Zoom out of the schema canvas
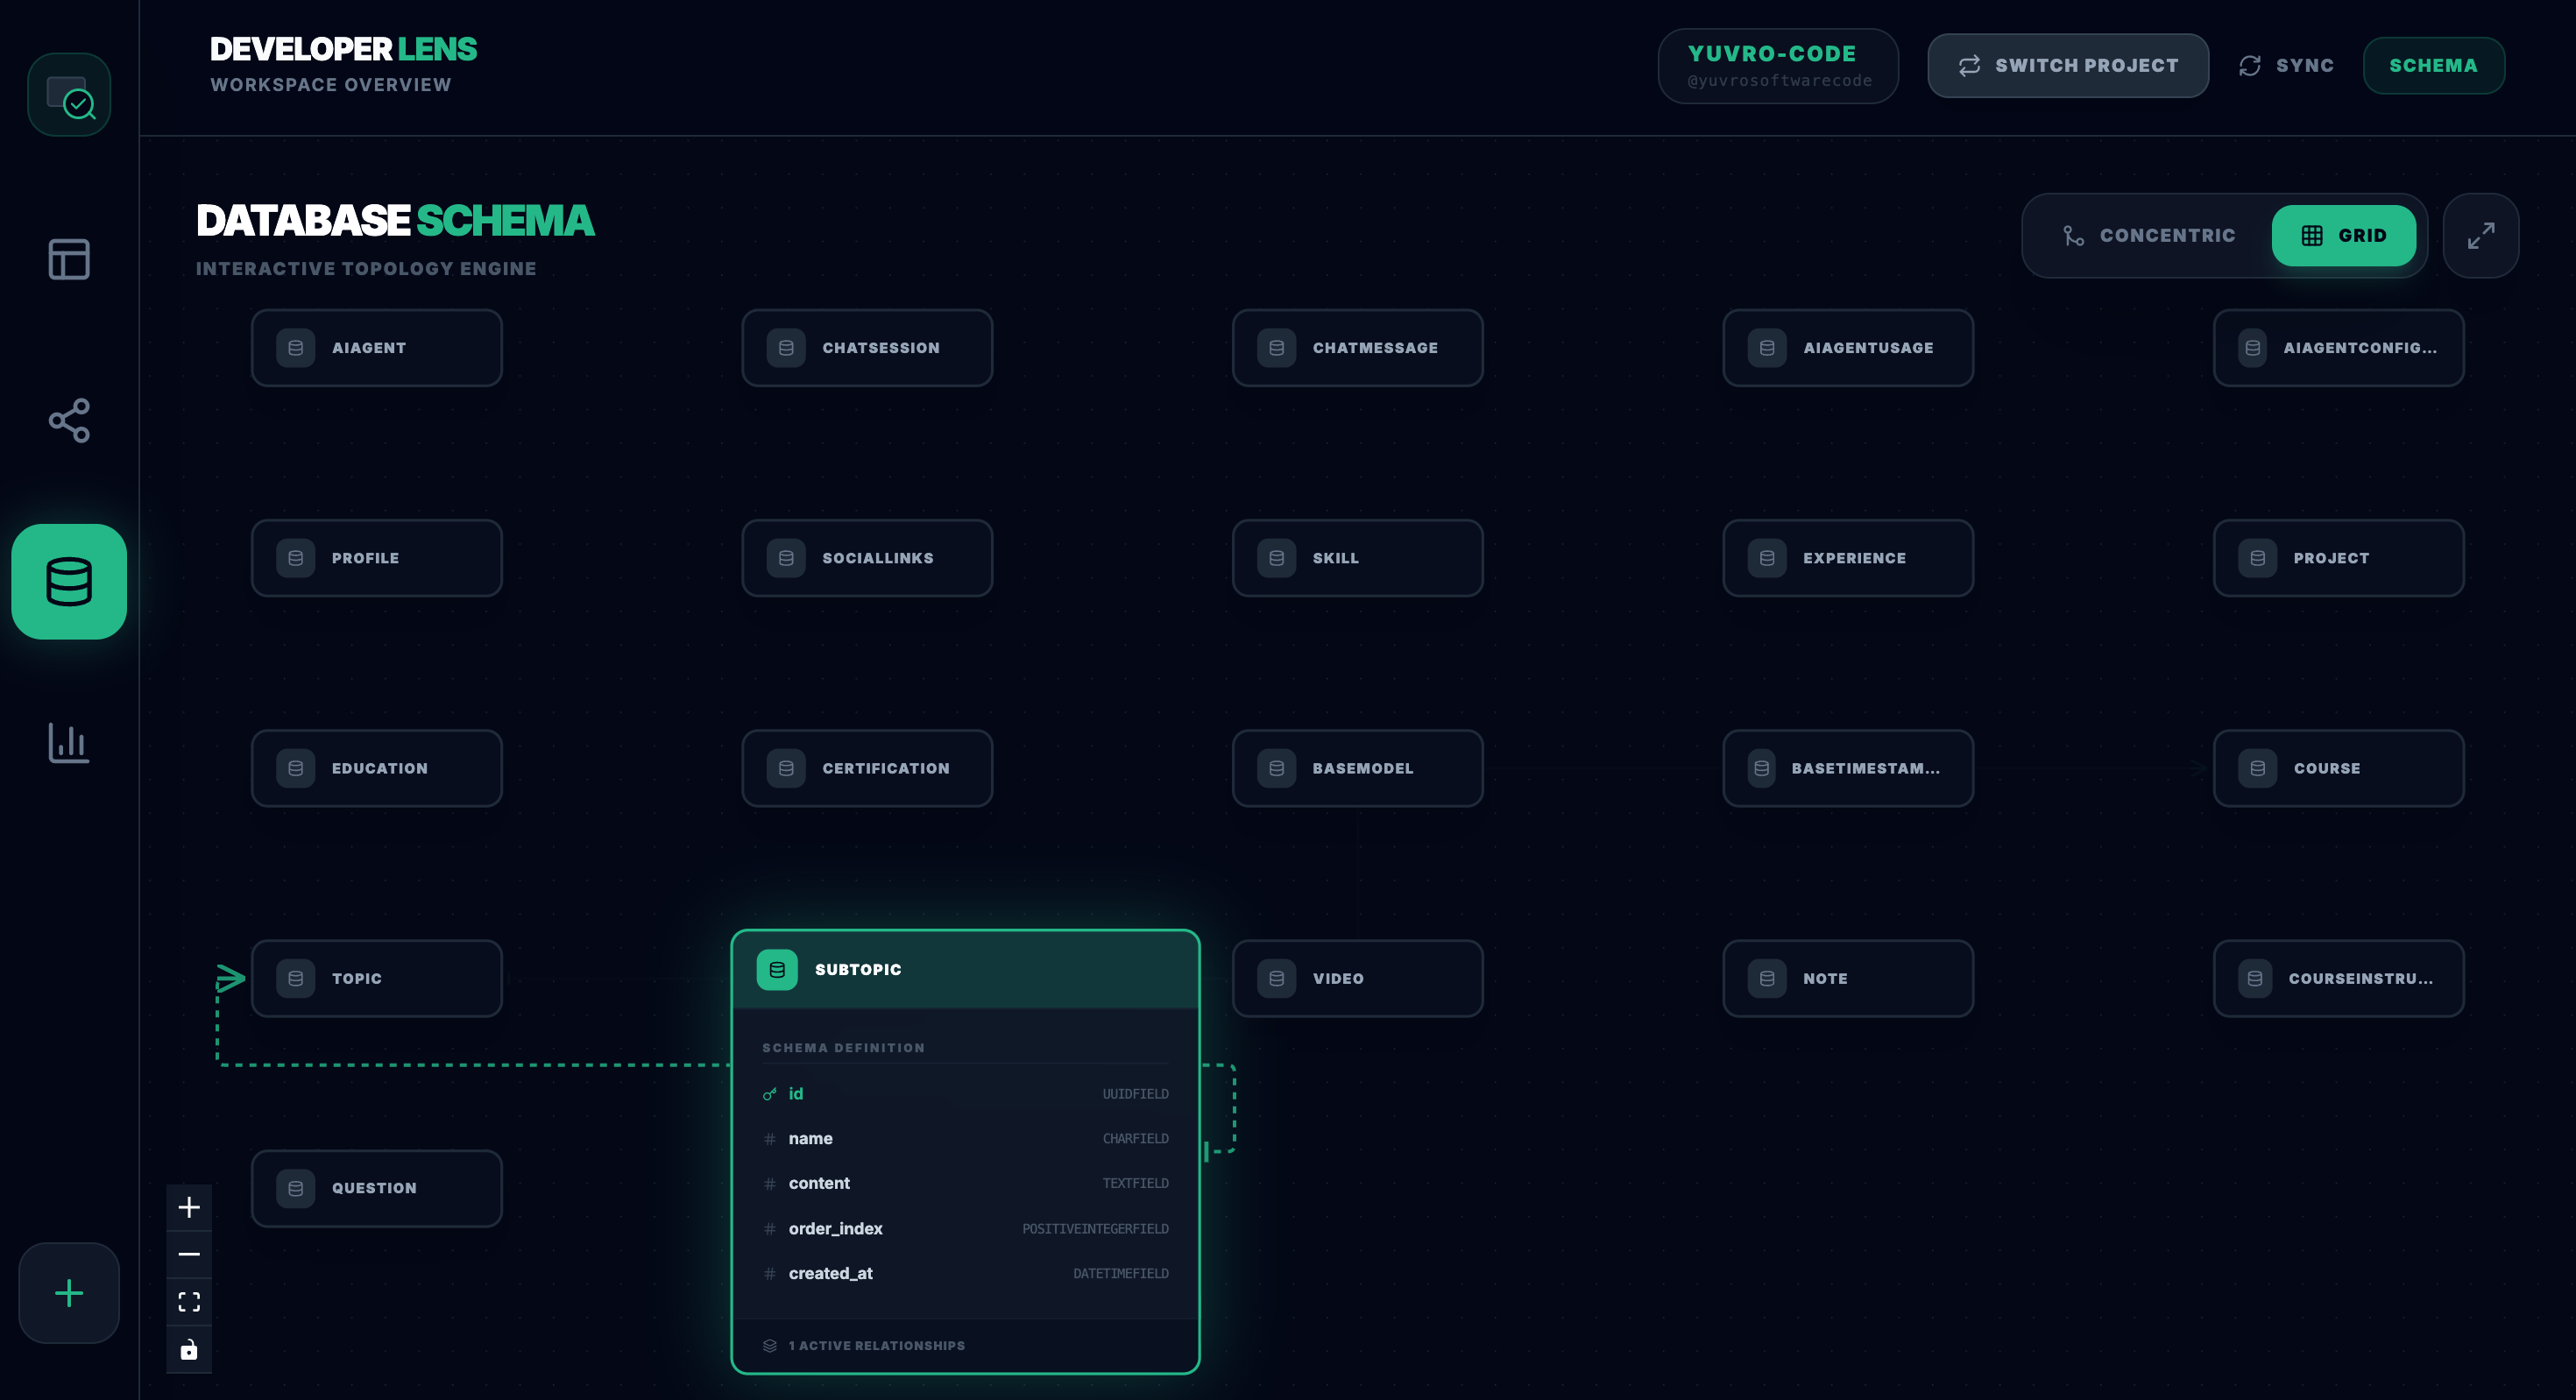 (189, 1254)
